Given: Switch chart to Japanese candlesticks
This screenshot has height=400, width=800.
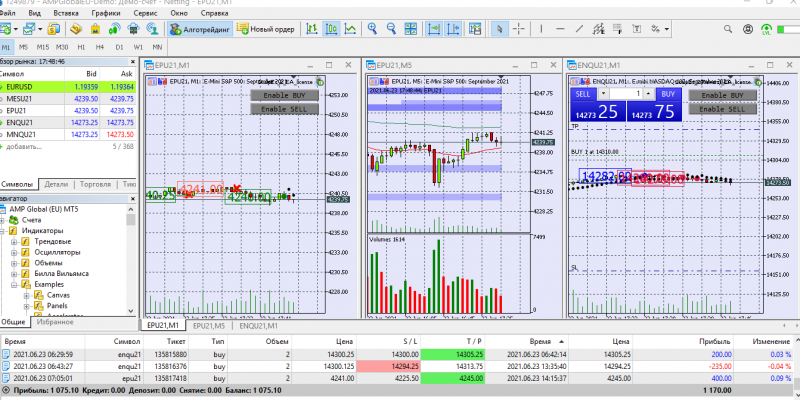Looking at the screenshot, I should point(331,29).
